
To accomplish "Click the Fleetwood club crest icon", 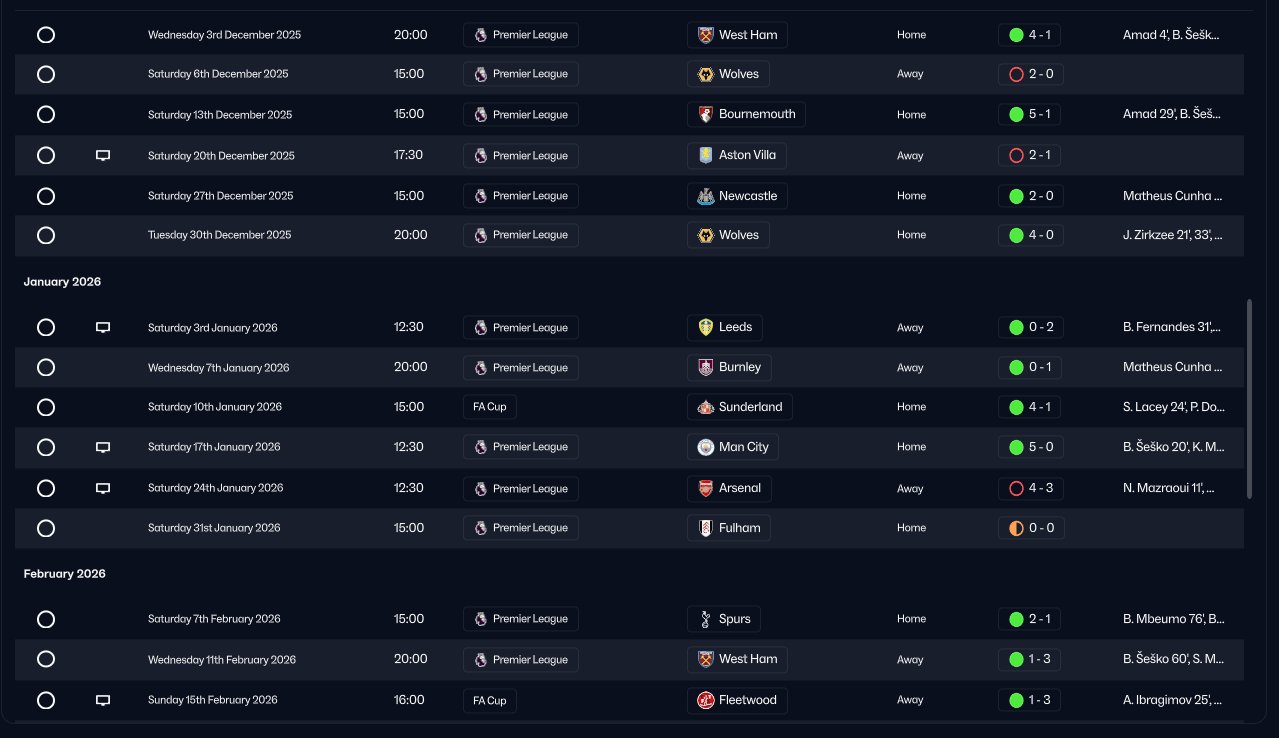I will point(706,700).
